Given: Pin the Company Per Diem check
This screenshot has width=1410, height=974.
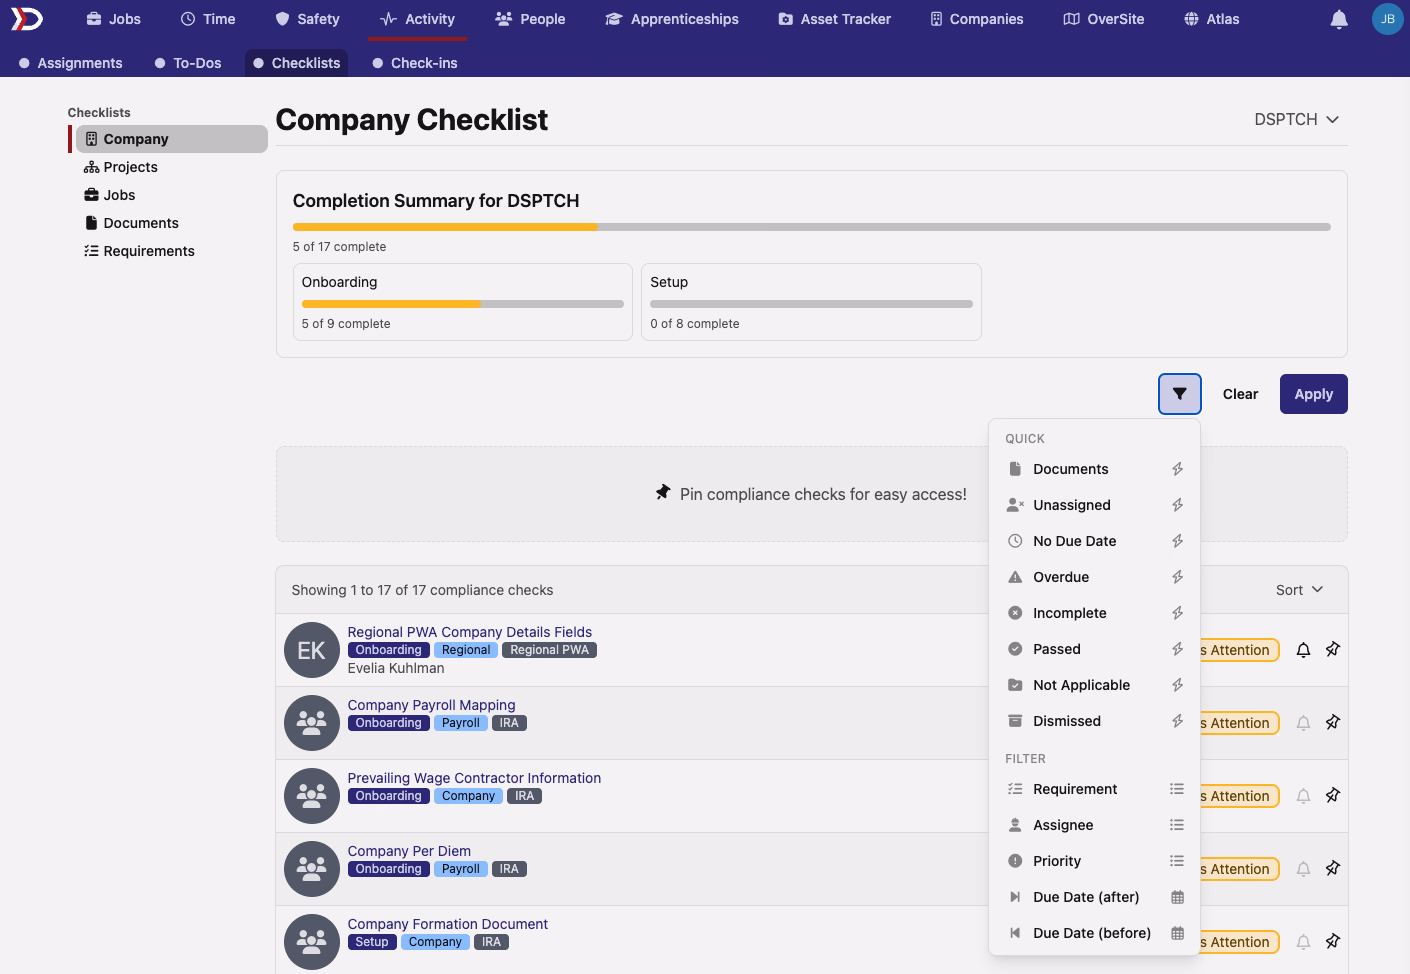Looking at the screenshot, I should pos(1333,869).
